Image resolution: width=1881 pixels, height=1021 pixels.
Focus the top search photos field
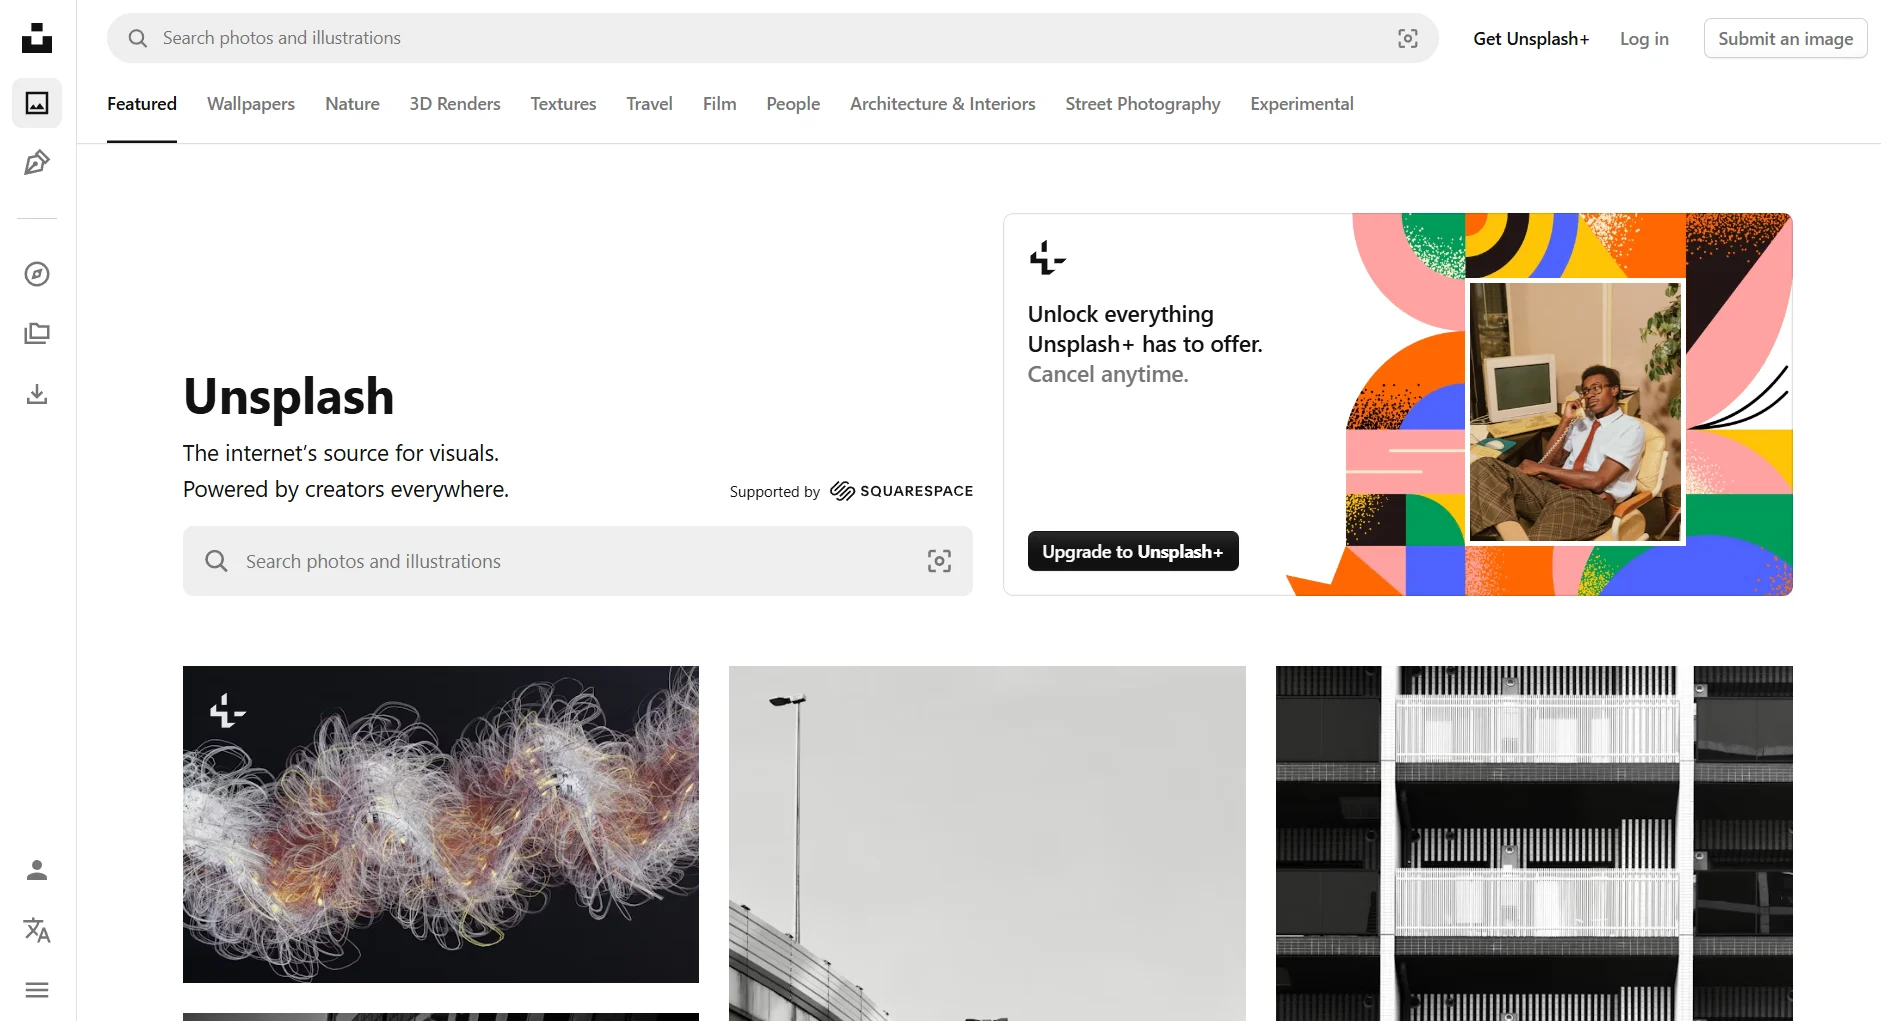pos(772,38)
